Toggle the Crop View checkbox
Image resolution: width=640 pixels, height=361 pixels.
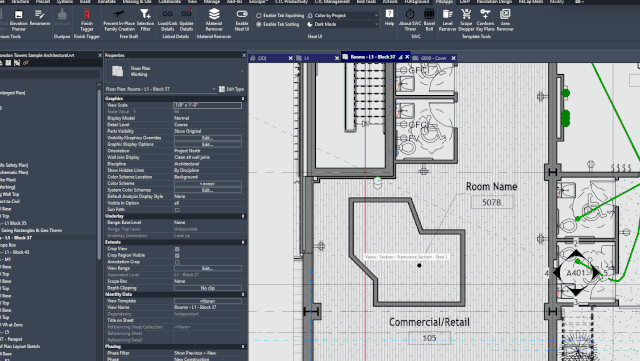[177, 249]
